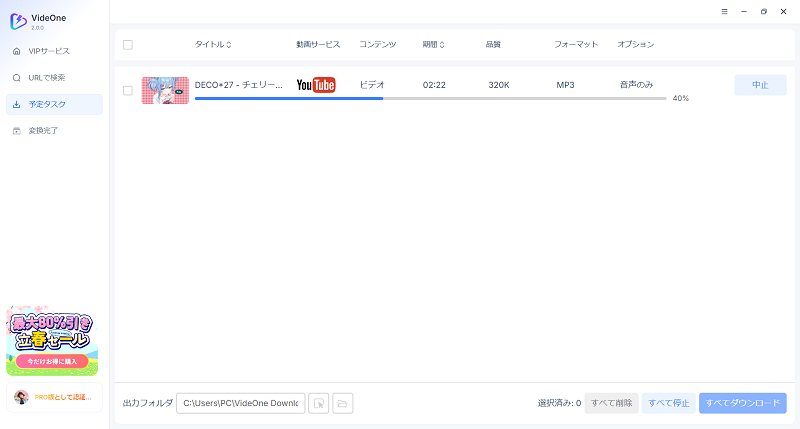The image size is (800, 429).
Task: Click the output folder path field
Action: 240,403
